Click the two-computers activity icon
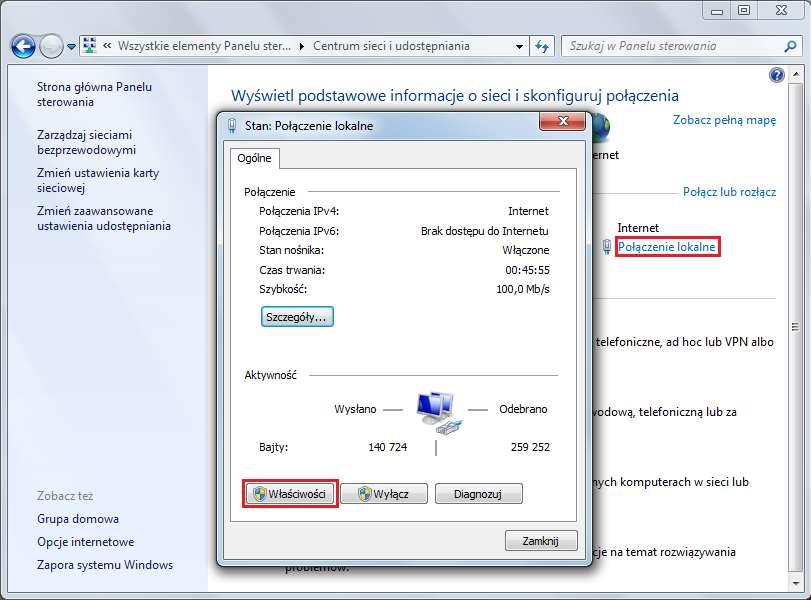811x600 pixels. click(x=438, y=412)
